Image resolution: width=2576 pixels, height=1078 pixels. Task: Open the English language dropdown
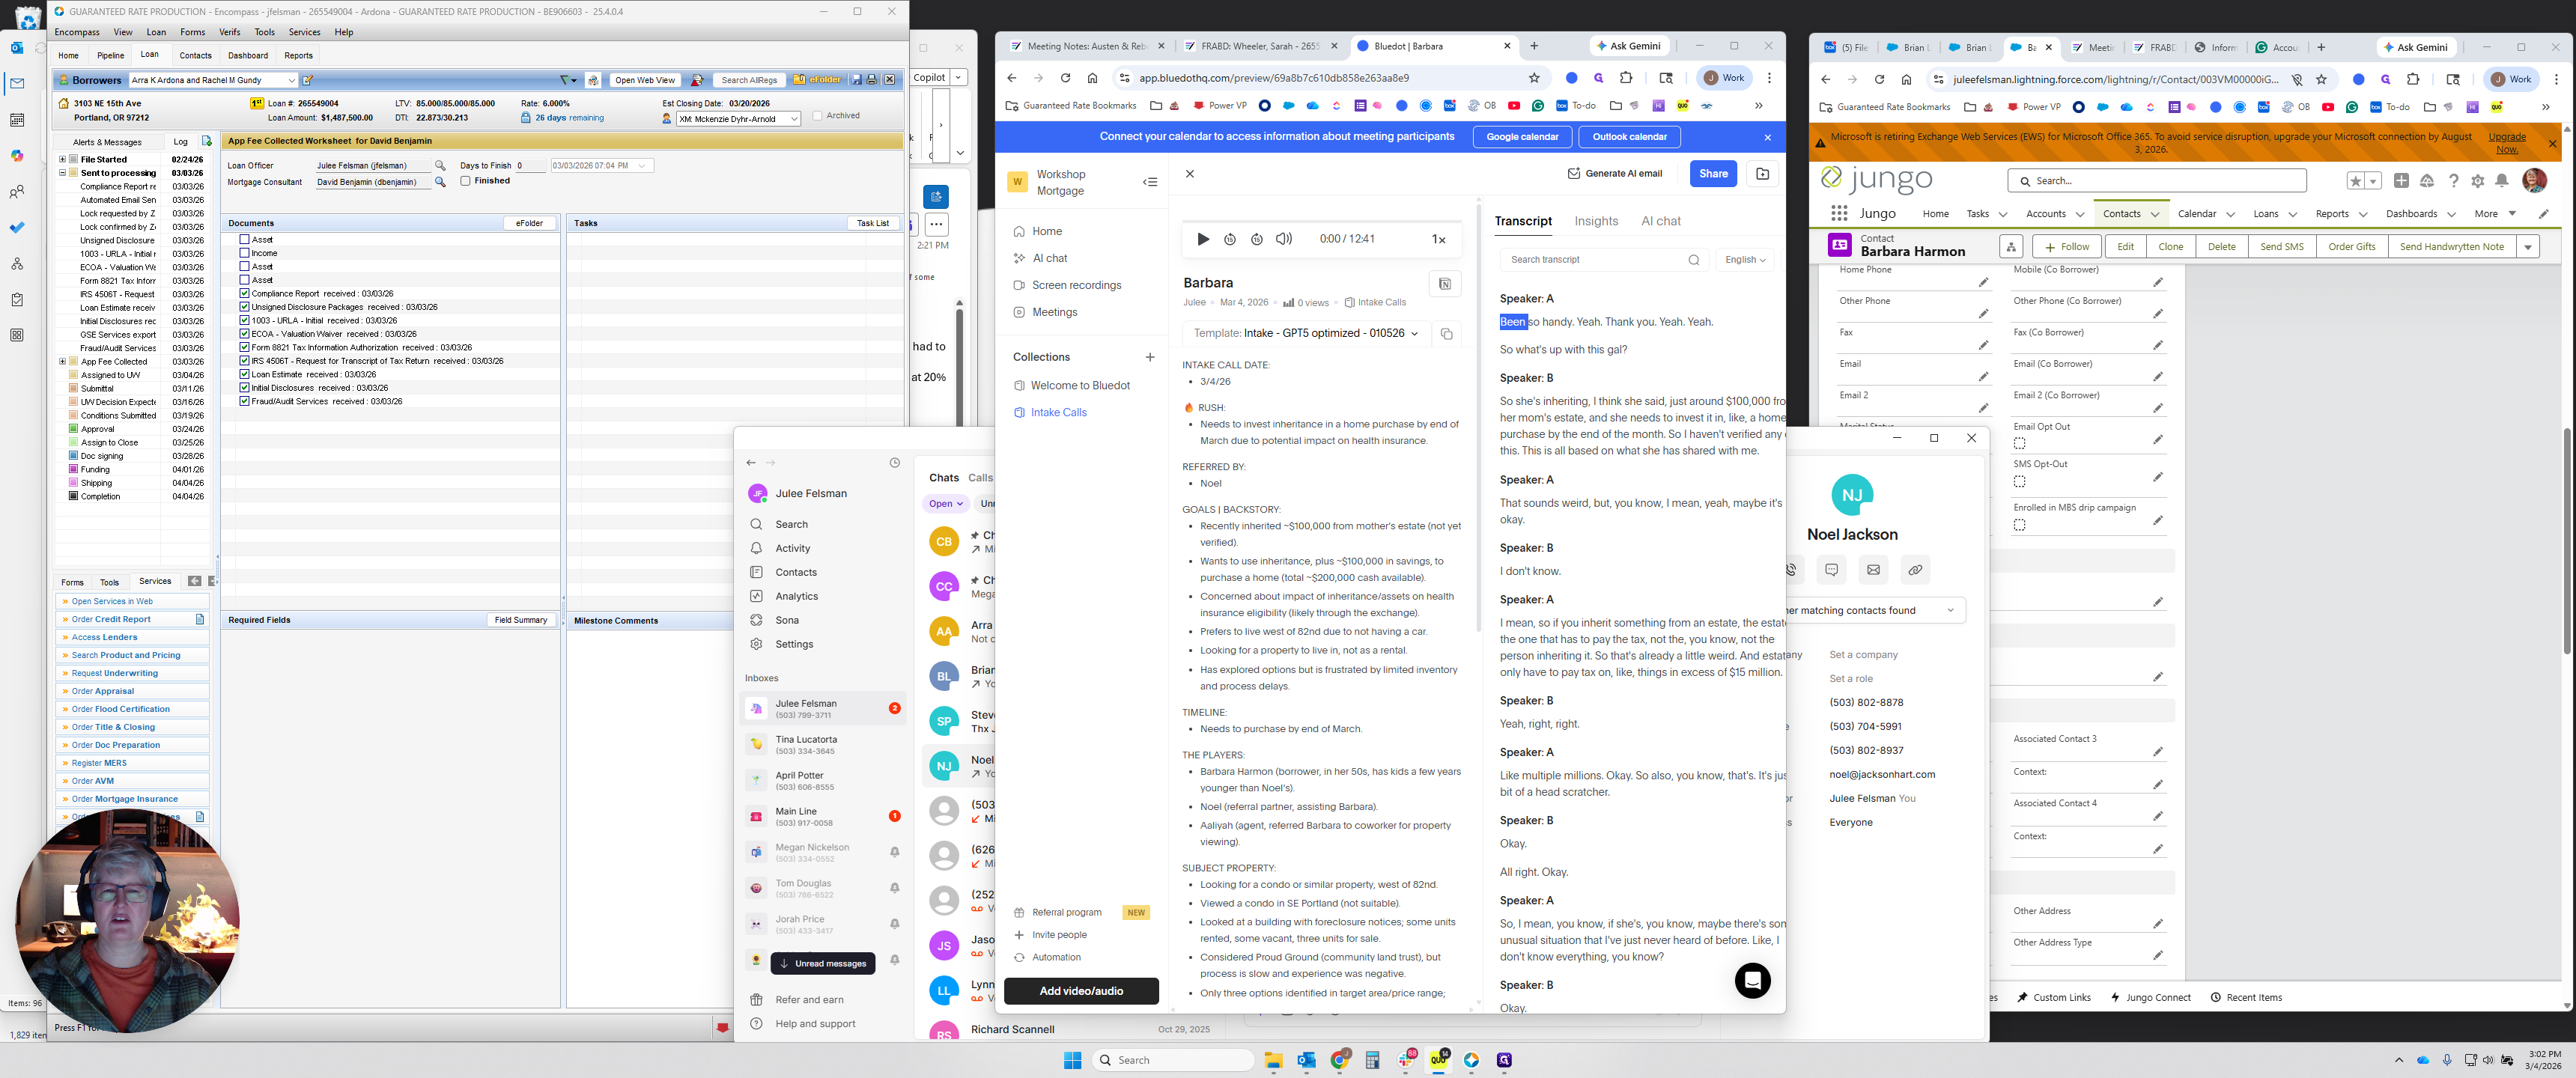(1745, 260)
